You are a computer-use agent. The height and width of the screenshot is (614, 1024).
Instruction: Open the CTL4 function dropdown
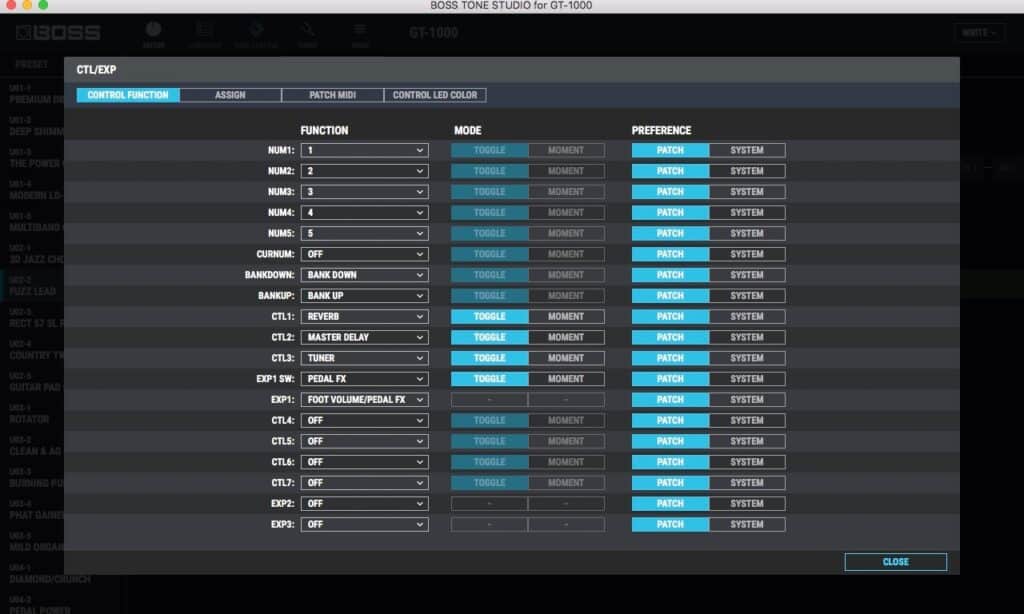pos(364,421)
